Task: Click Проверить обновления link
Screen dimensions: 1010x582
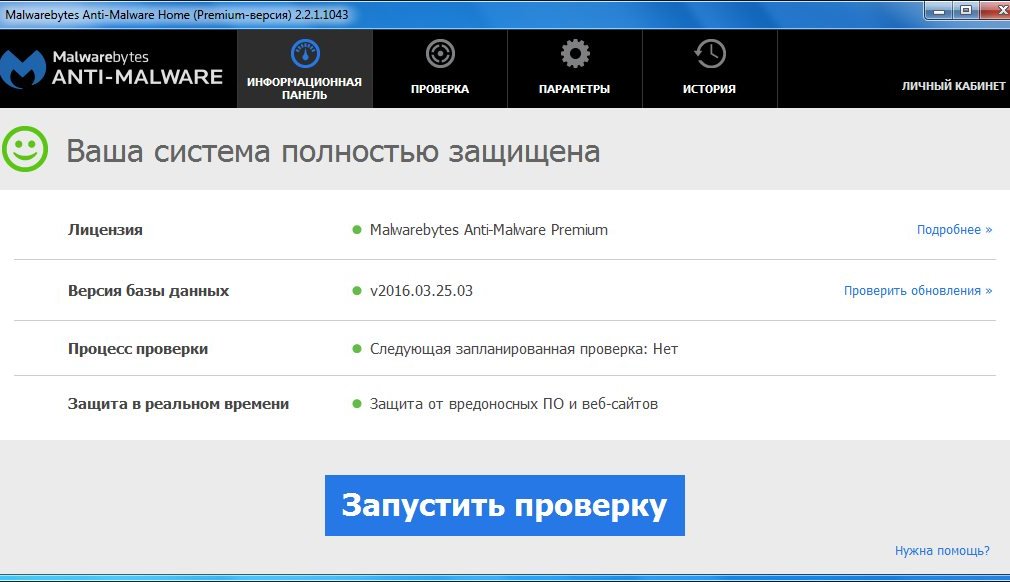Action: [x=918, y=291]
